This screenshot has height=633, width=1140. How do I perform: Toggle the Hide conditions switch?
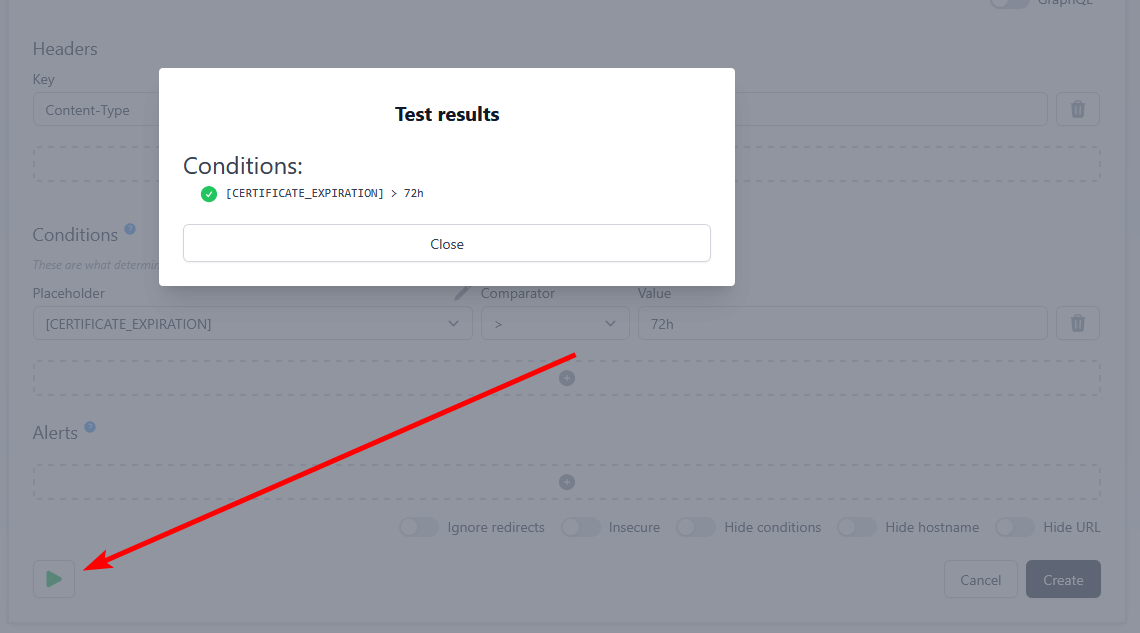click(x=695, y=527)
